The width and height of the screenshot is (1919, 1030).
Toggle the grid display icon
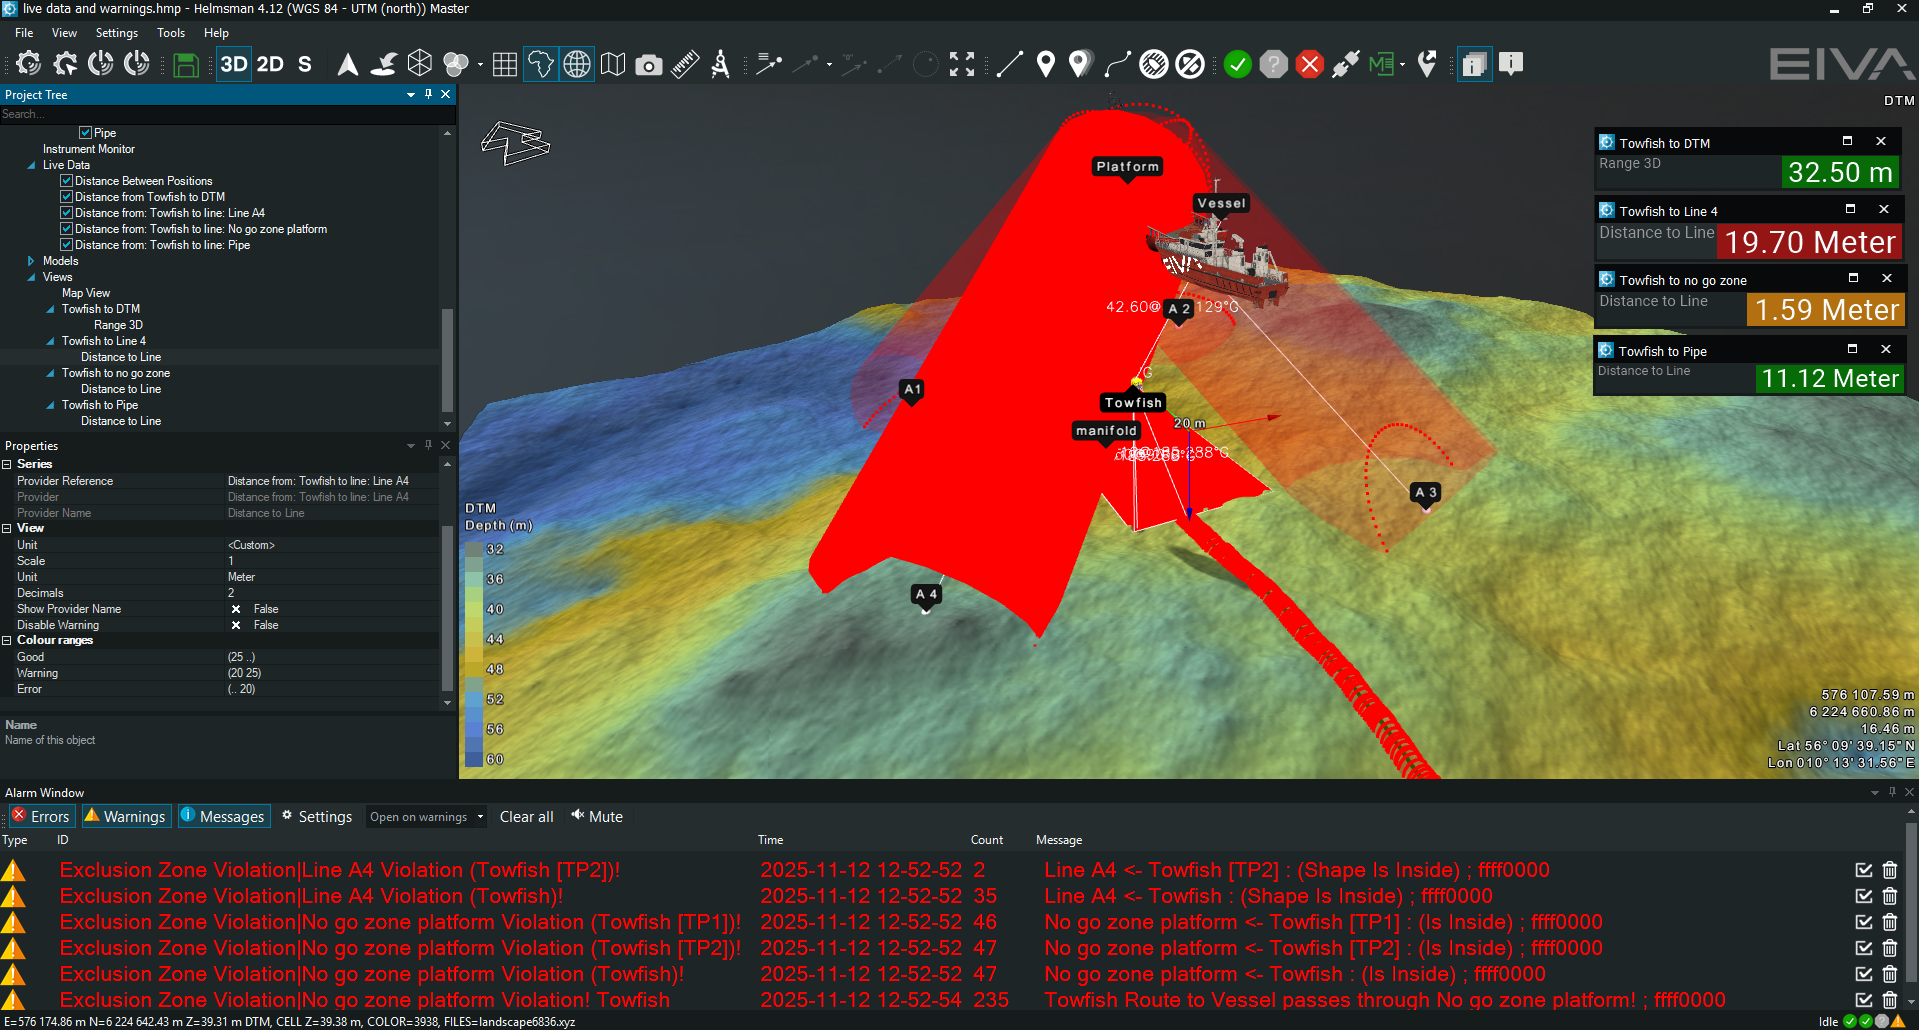tap(505, 65)
